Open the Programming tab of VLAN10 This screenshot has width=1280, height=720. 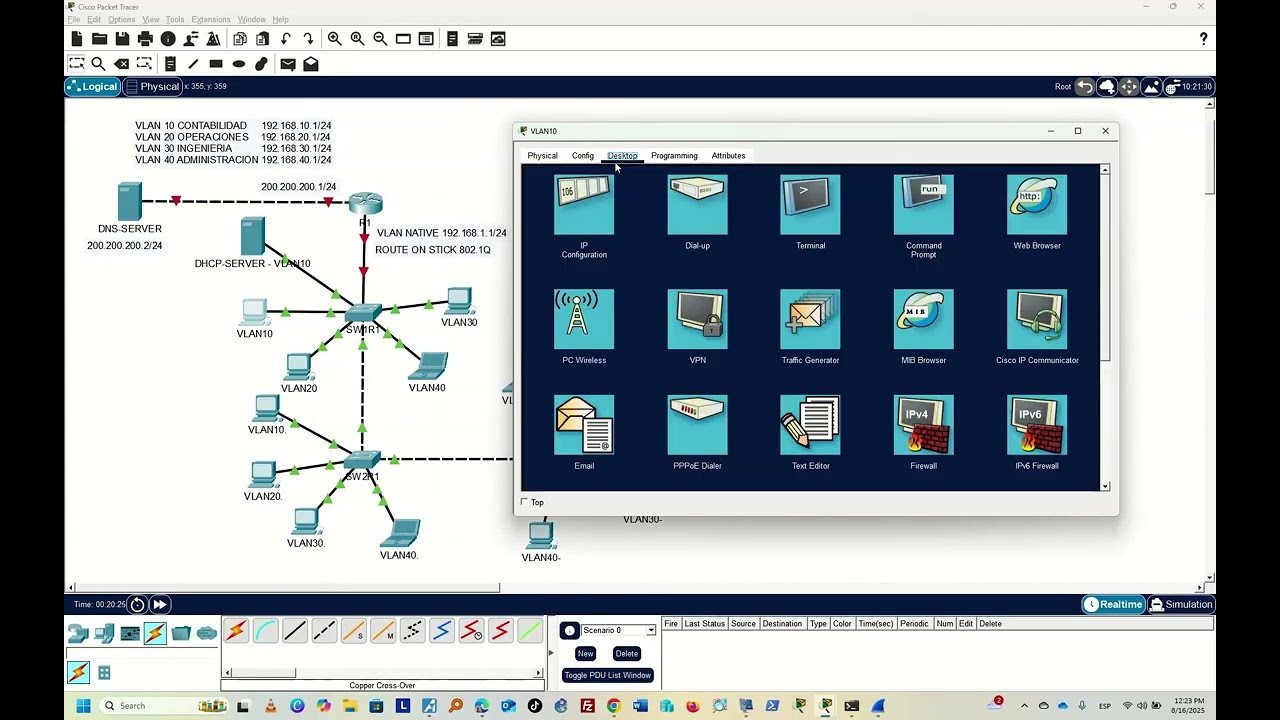[674, 156]
